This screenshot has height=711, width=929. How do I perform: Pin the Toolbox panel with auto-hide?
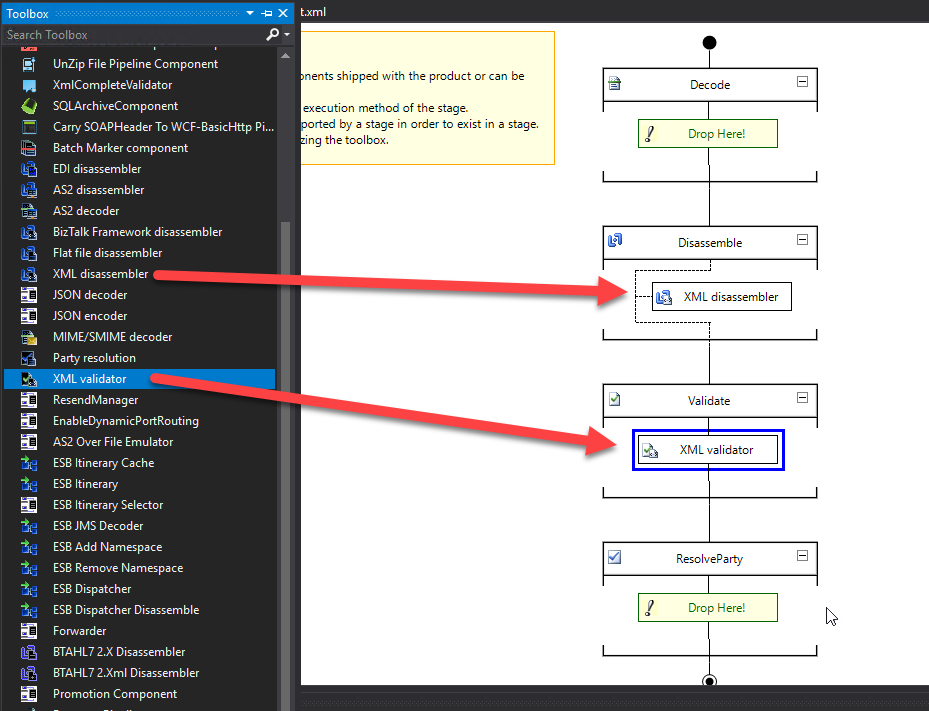click(267, 13)
